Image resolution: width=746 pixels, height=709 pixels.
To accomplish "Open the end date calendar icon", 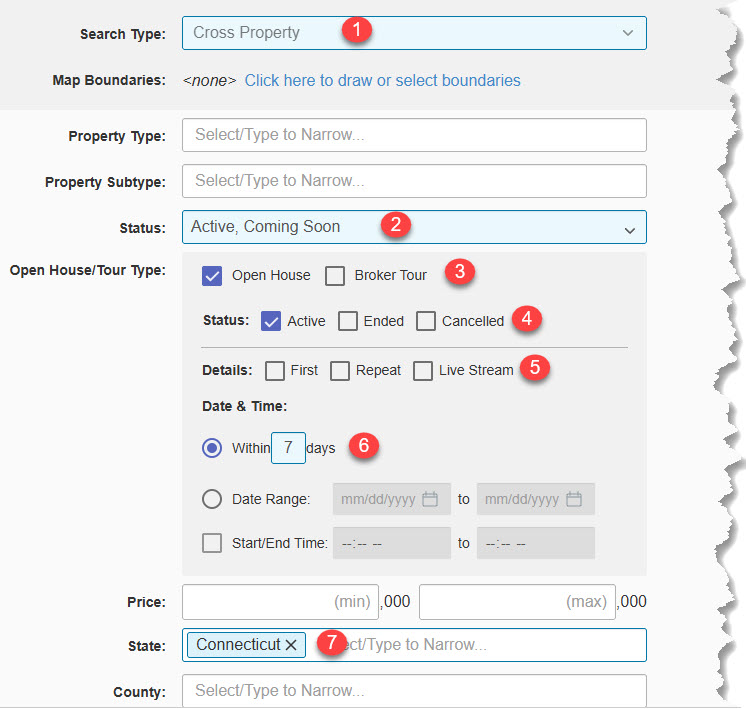I will 574,499.
